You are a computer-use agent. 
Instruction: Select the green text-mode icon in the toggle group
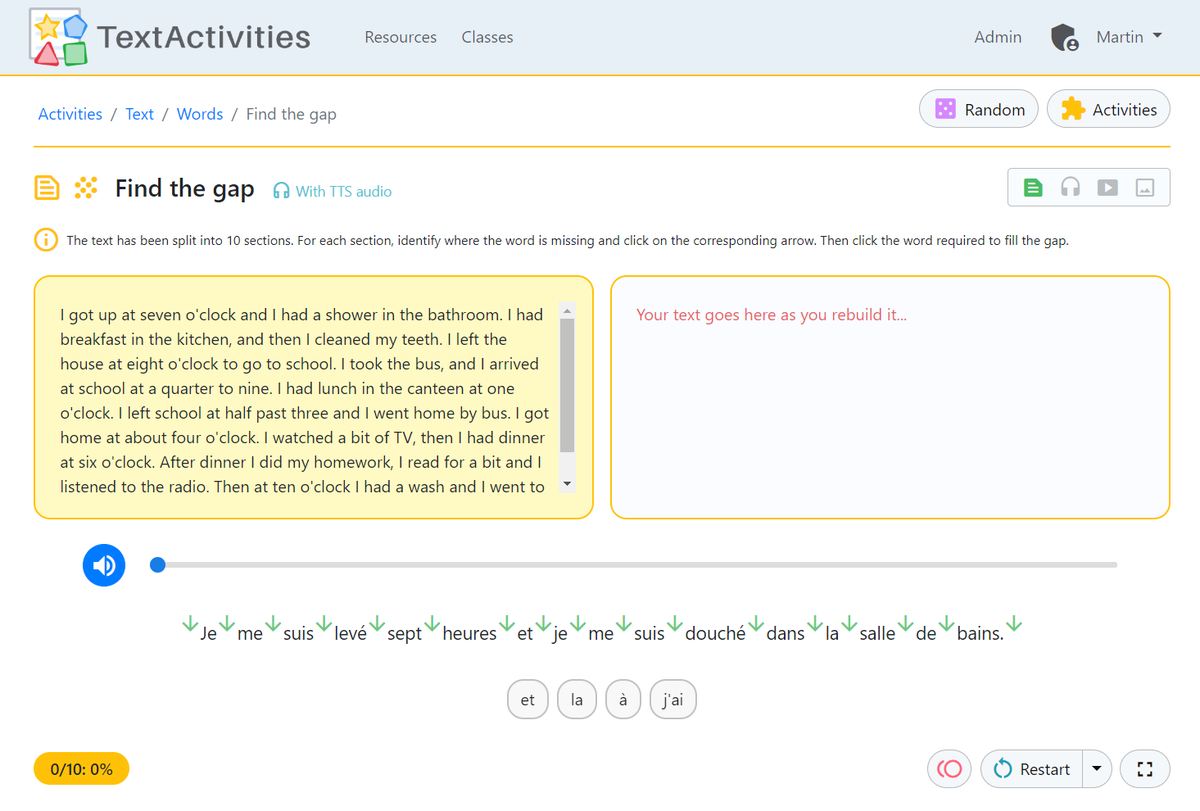[x=1034, y=187]
